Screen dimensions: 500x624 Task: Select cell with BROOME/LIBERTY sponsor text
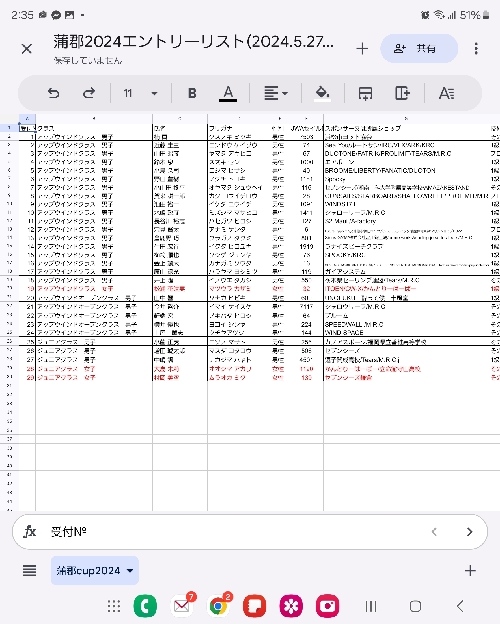click(407, 170)
